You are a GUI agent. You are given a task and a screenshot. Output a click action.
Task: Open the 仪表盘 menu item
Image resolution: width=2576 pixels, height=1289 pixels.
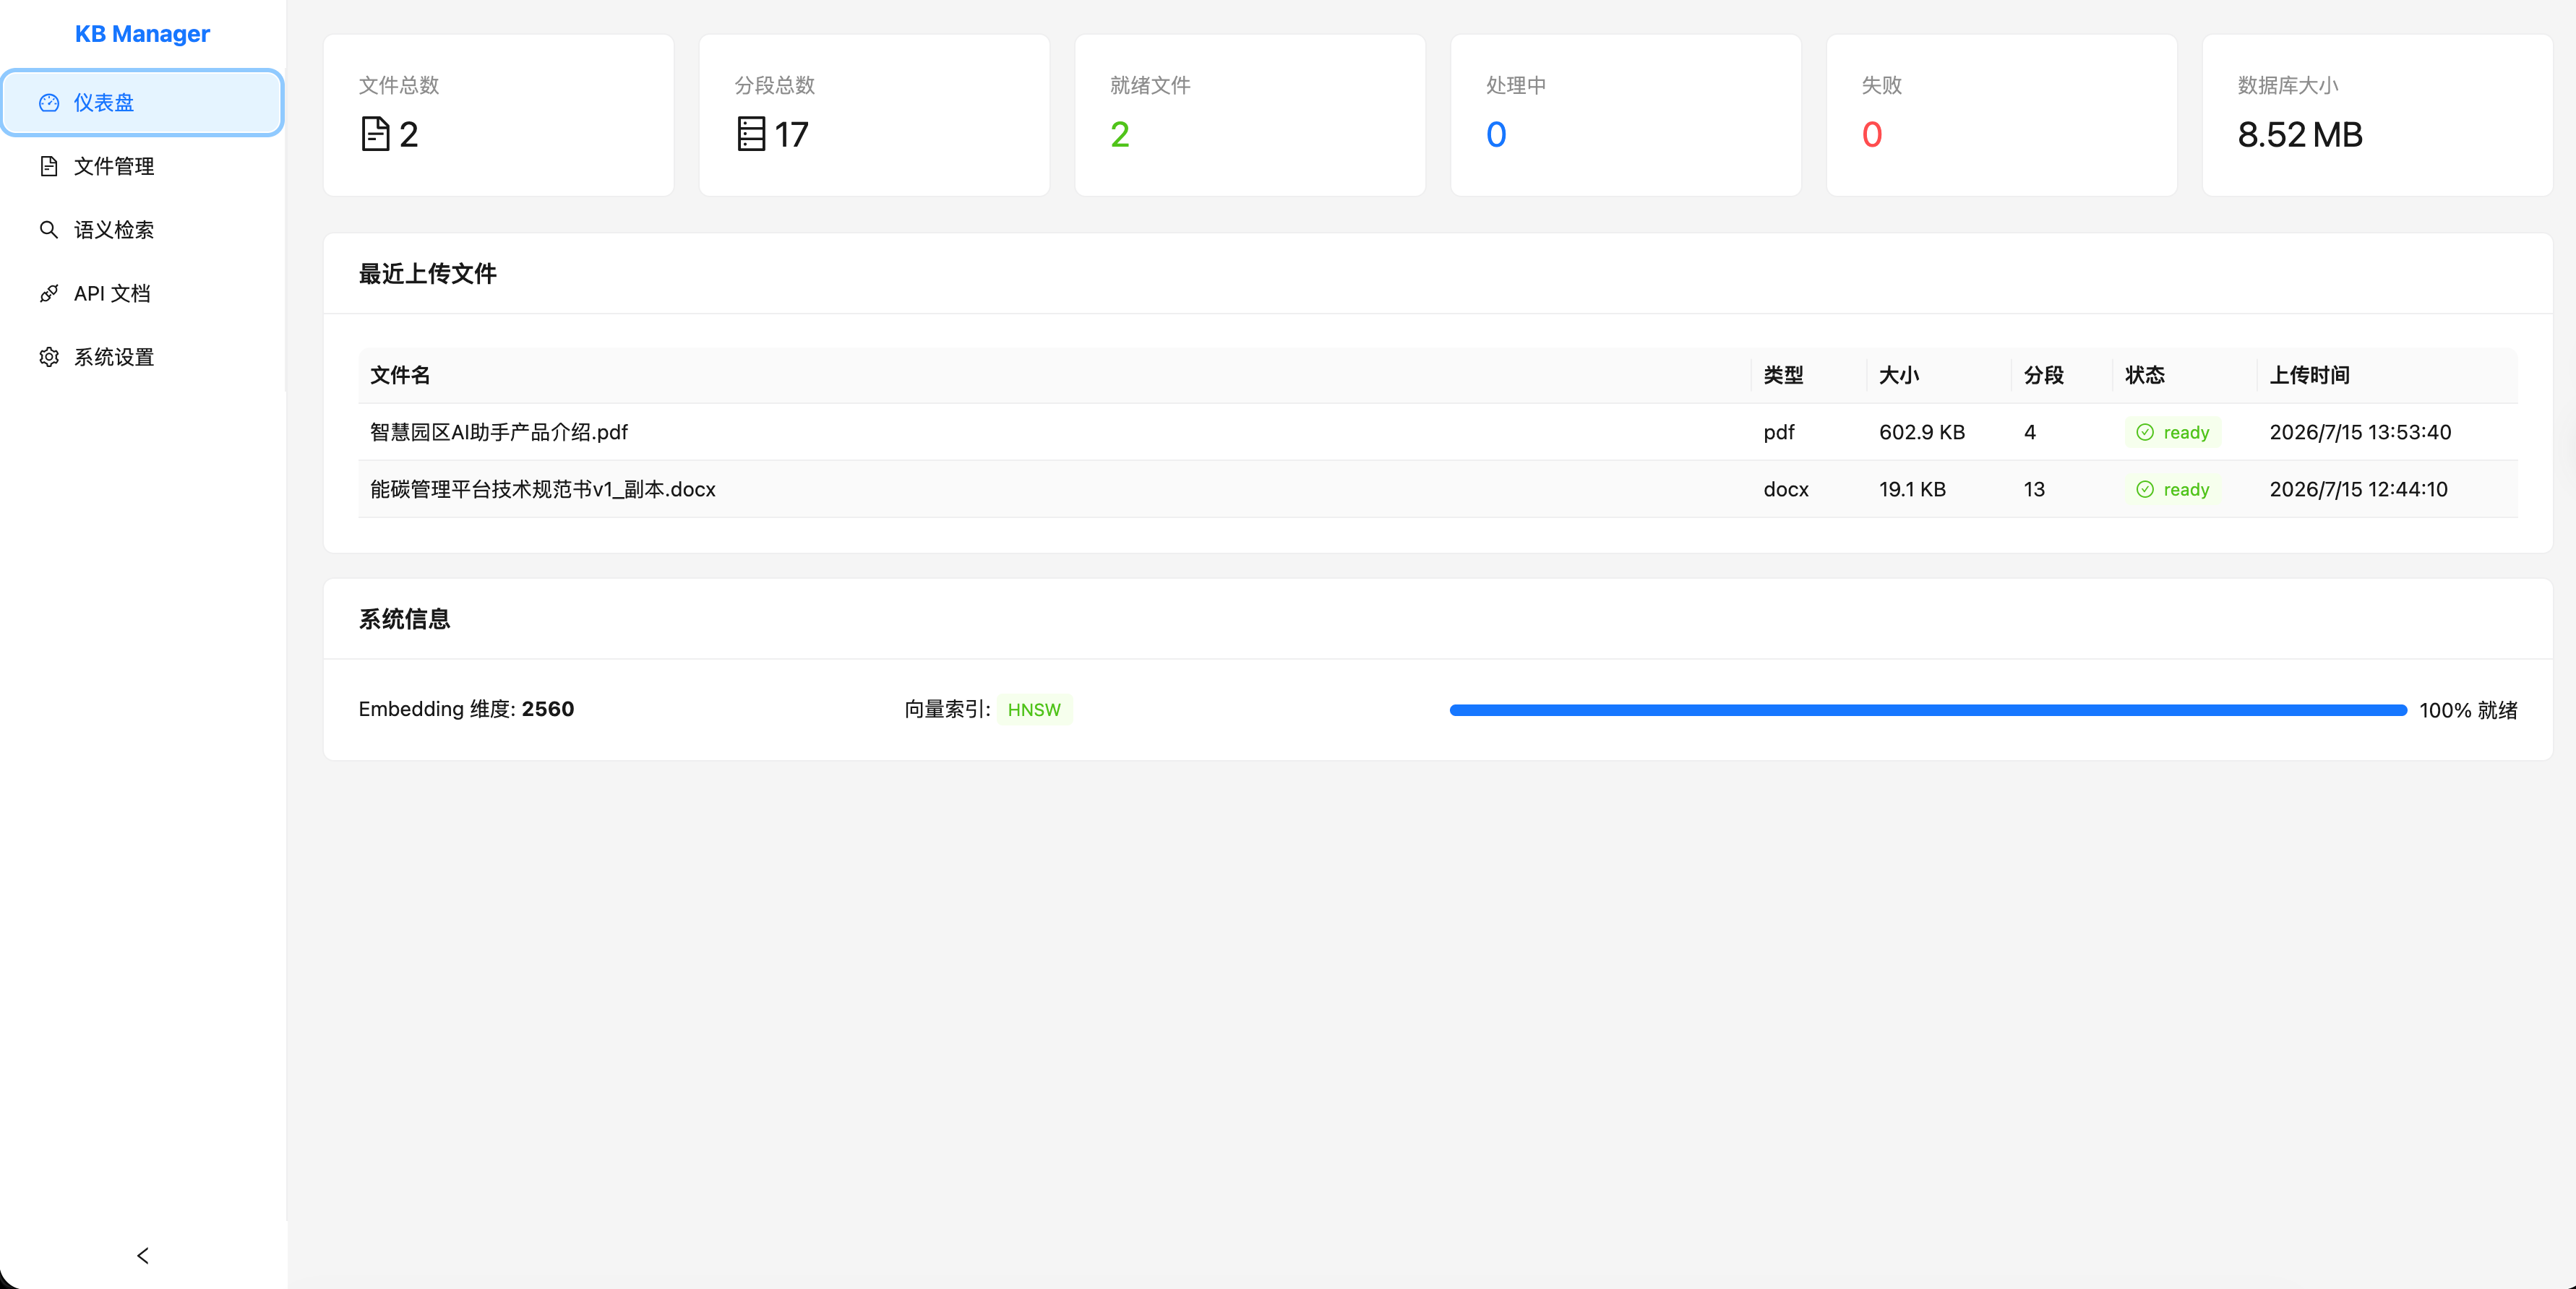(142, 103)
